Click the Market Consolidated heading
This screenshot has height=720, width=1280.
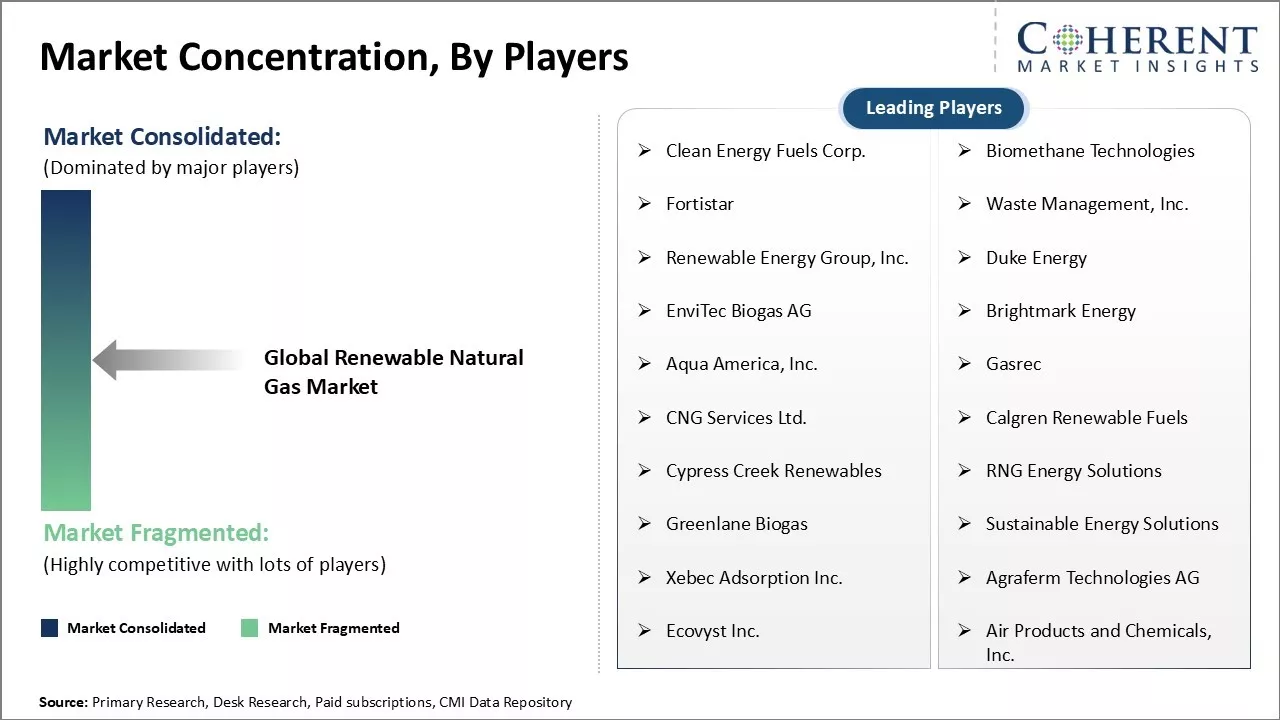162,137
